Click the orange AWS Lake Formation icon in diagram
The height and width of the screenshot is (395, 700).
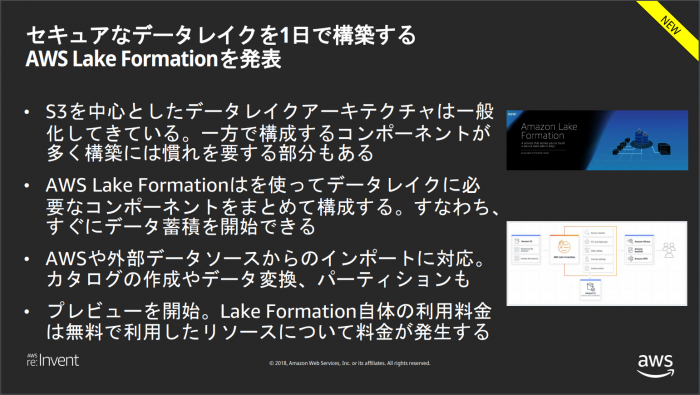point(564,247)
